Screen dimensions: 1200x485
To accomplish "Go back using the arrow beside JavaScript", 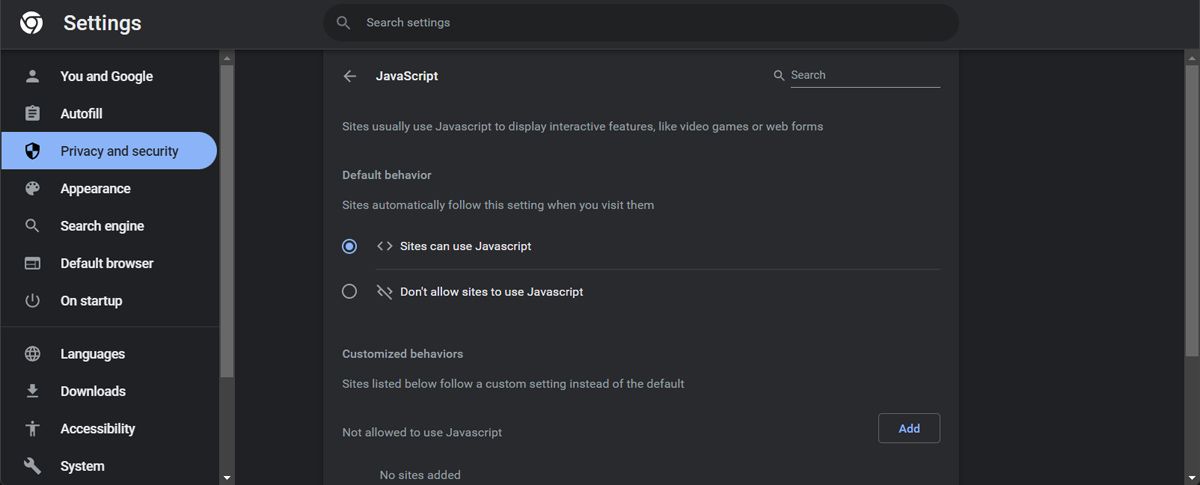I will (x=349, y=76).
